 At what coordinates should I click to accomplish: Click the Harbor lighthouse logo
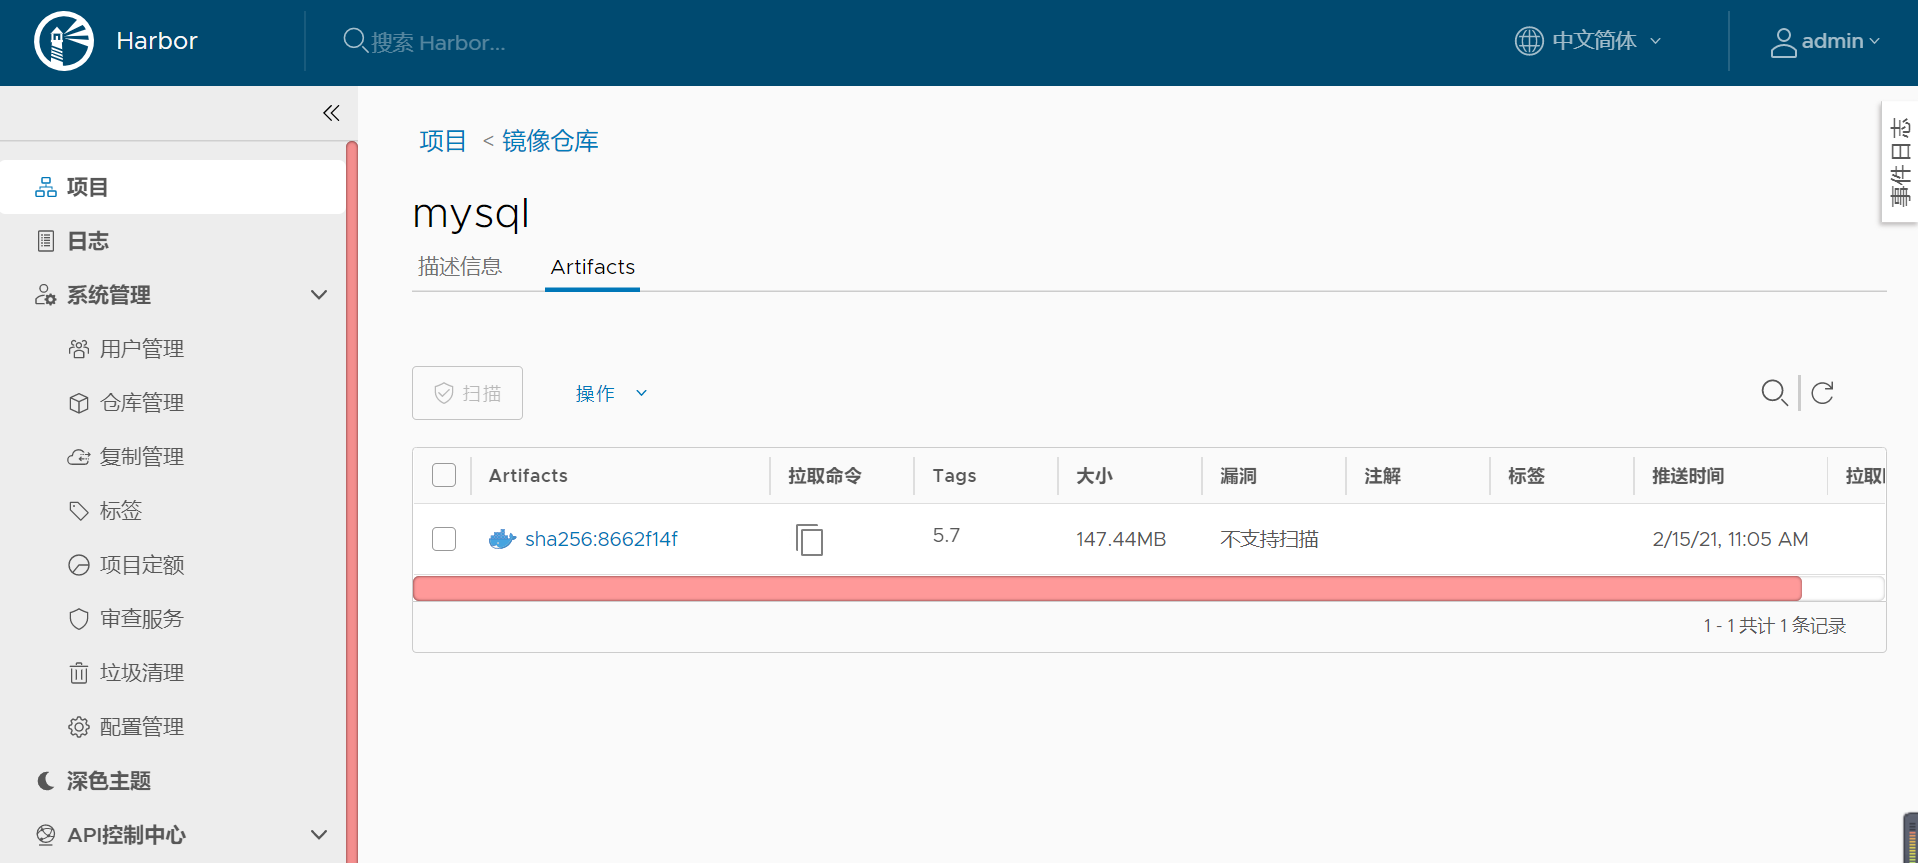click(64, 41)
